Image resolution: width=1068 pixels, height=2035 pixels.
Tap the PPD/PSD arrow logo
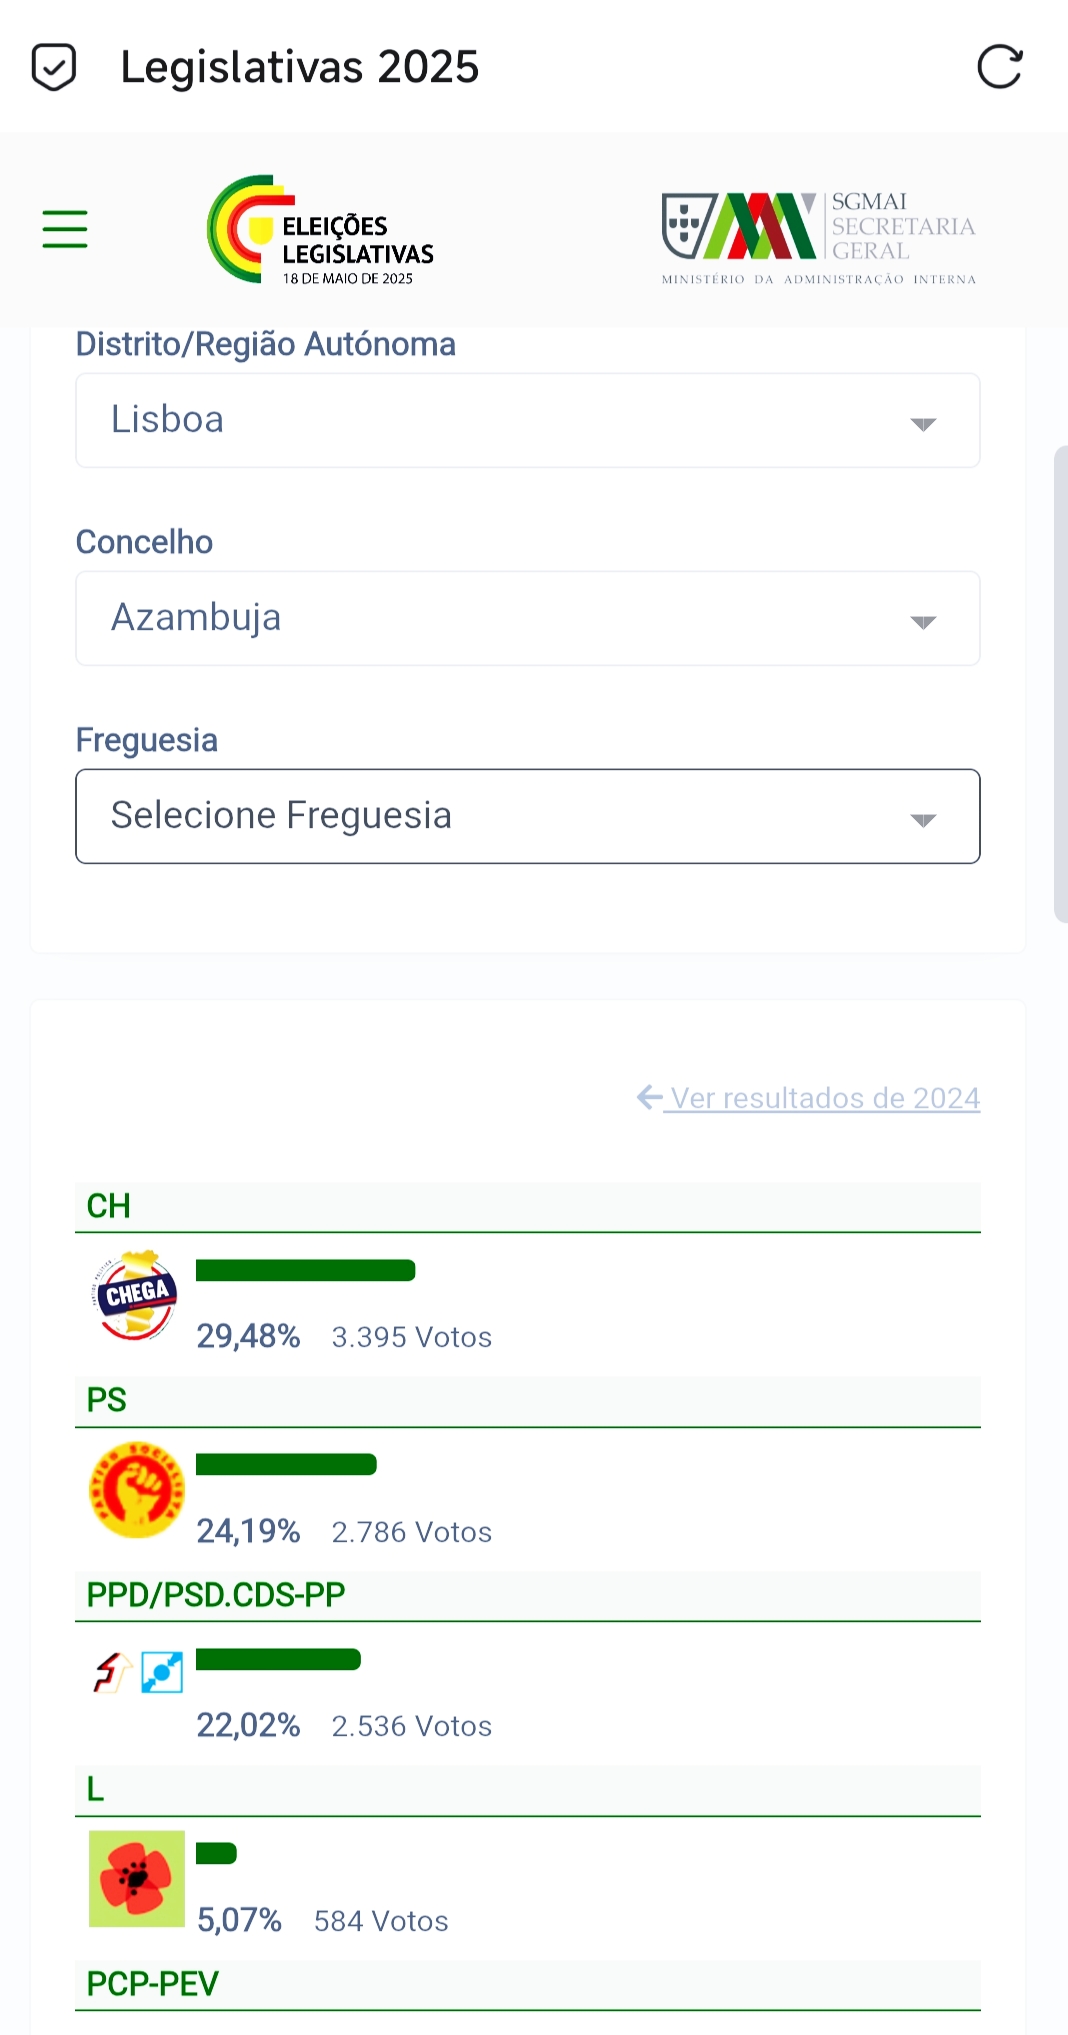(x=112, y=1672)
